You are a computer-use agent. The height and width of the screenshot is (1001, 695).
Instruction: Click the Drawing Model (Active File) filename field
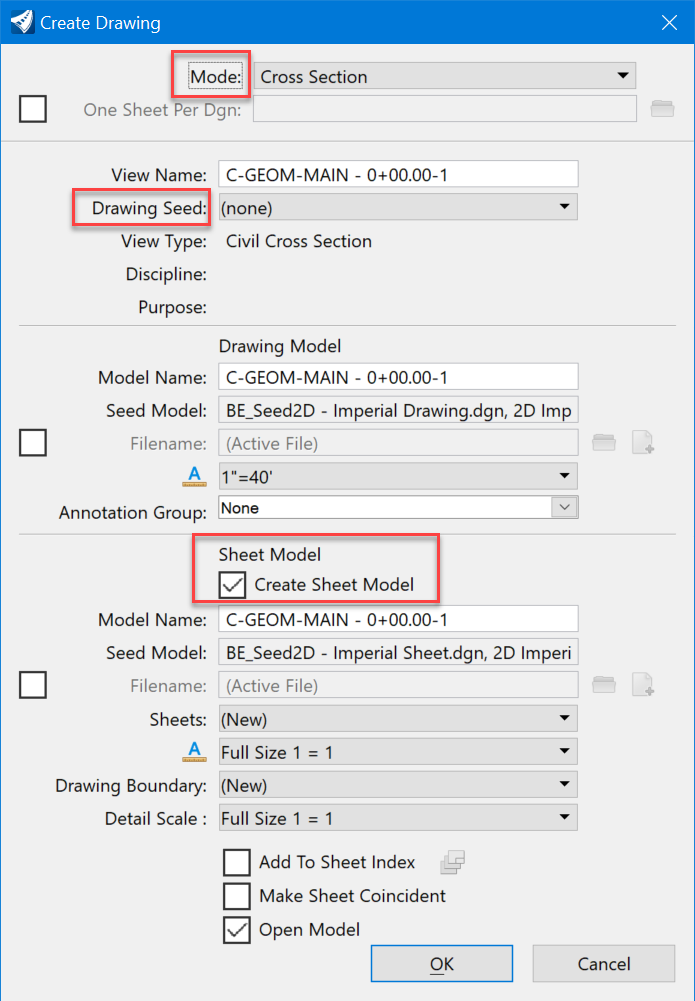(398, 442)
